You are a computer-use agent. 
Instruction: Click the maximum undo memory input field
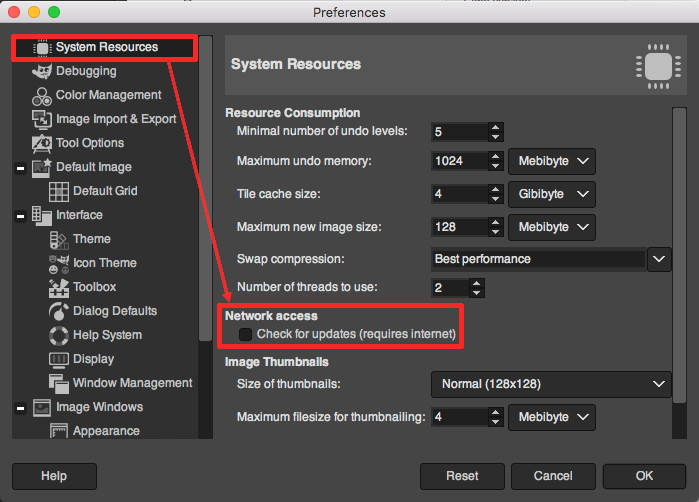pos(460,161)
